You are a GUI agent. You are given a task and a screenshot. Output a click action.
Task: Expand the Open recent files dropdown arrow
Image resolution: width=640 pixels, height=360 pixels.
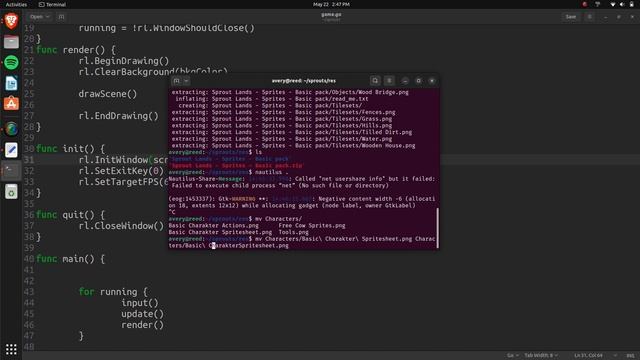click(x=48, y=17)
